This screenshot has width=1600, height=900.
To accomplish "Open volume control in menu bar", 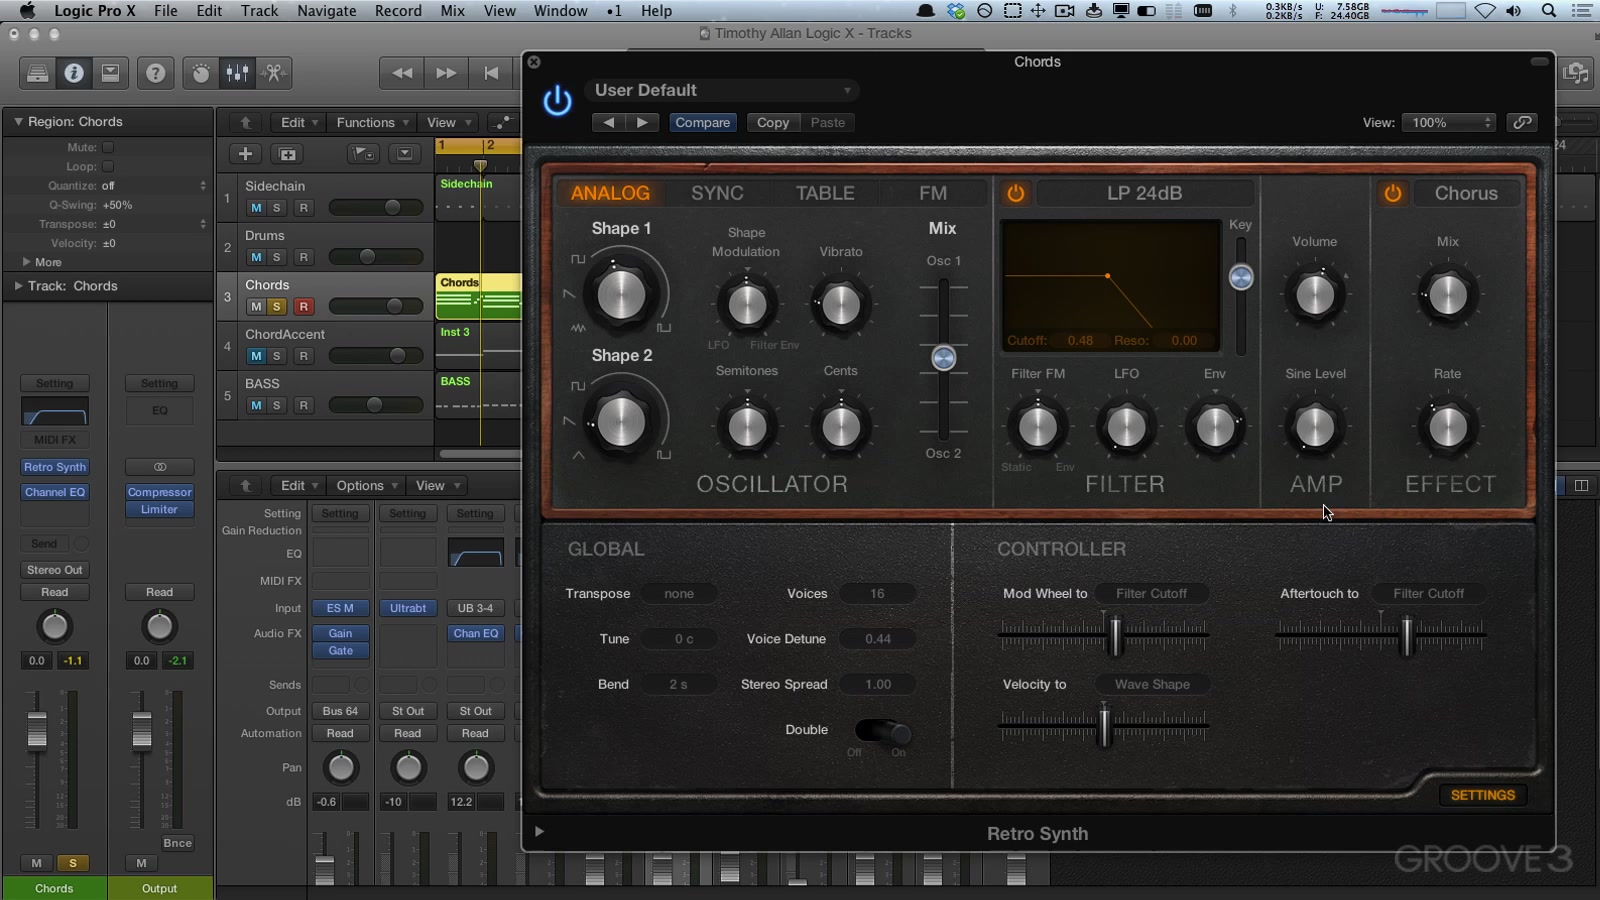I will coord(1514,11).
